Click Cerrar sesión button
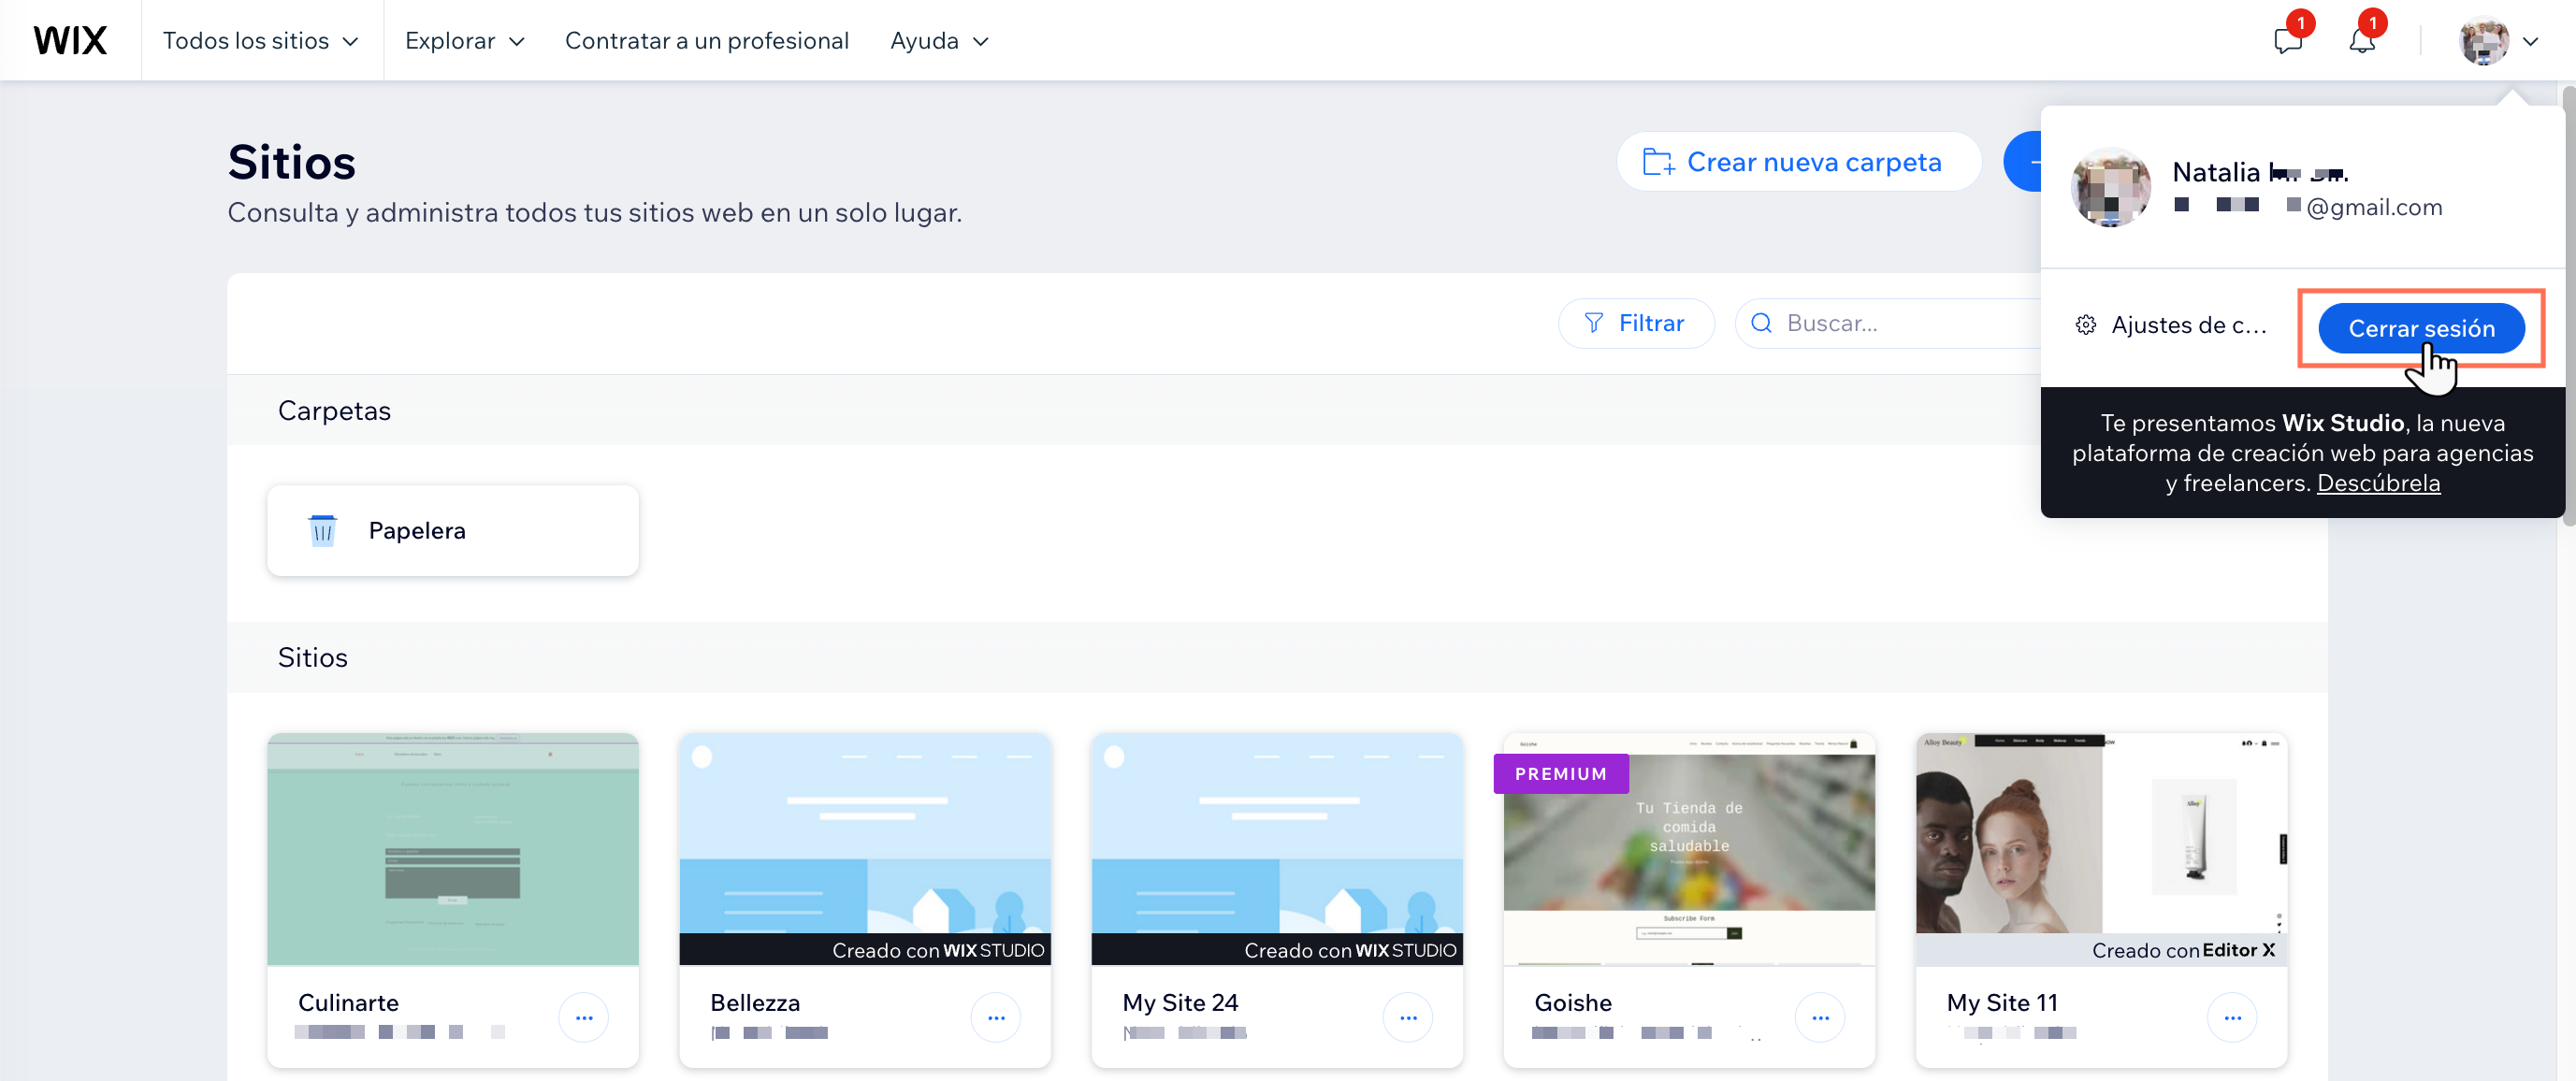The height and width of the screenshot is (1081, 2576). click(2421, 328)
